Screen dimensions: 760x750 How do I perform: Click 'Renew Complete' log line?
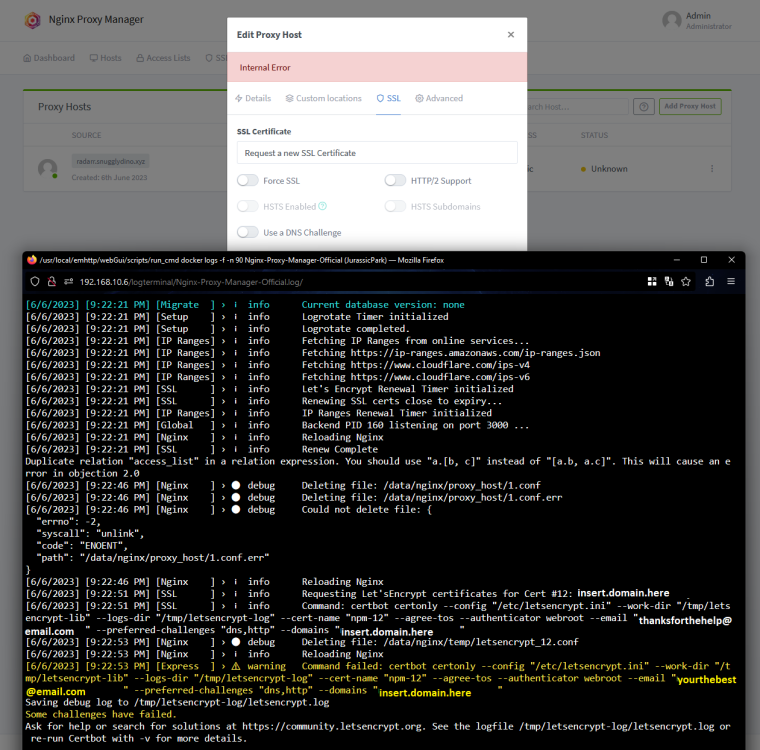[x=340, y=449]
